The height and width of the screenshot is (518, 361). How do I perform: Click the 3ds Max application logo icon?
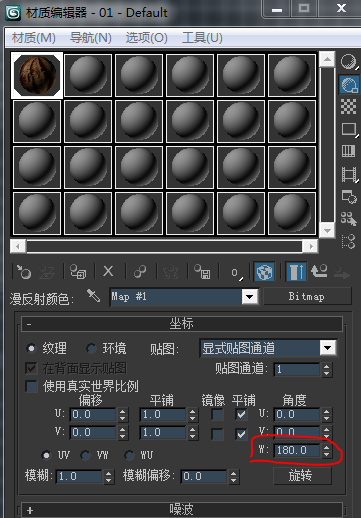pos(13,13)
